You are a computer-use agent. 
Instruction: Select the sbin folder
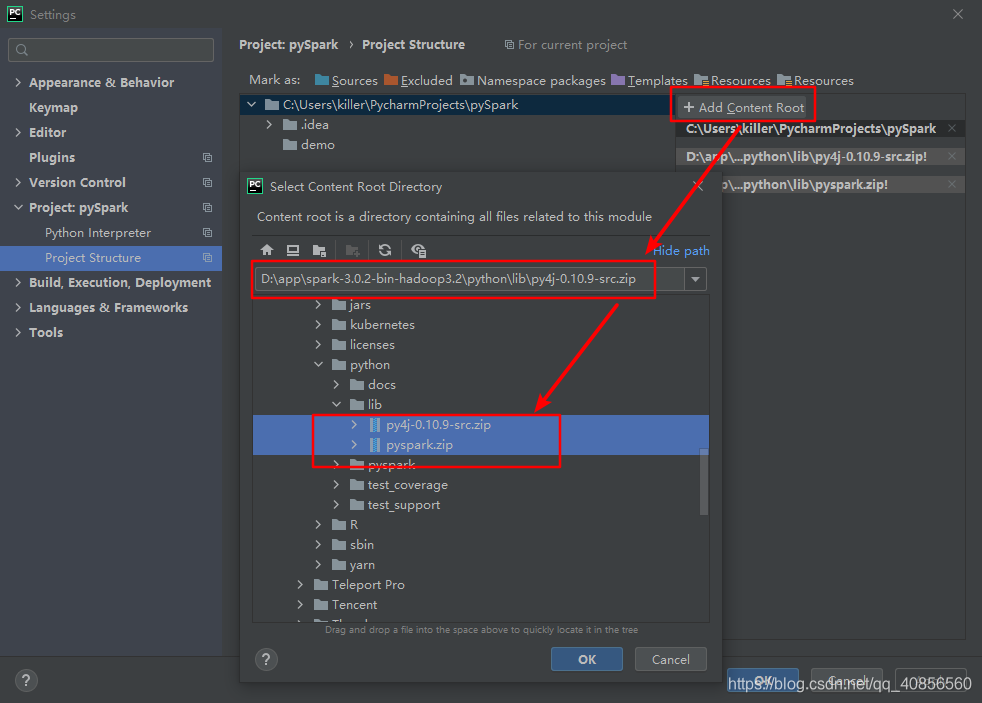point(362,545)
